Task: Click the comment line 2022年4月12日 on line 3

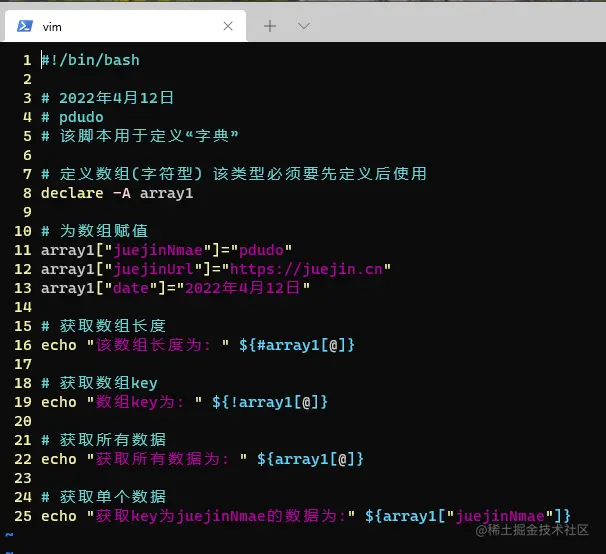Action: click(x=107, y=98)
